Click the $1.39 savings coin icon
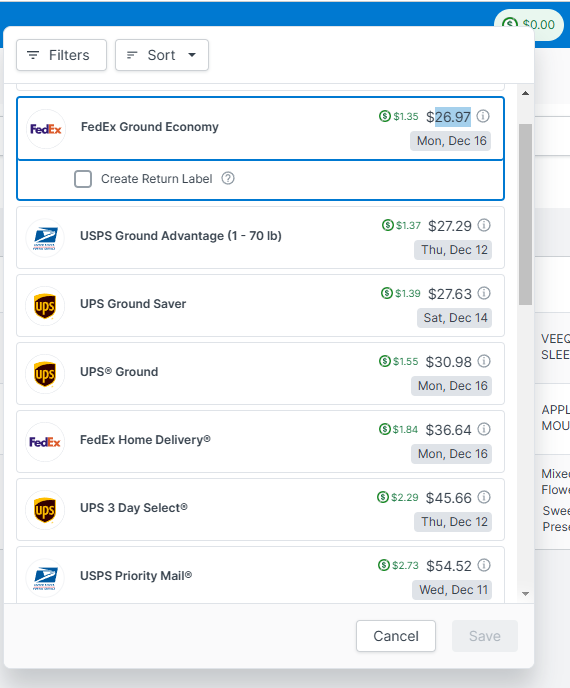The height and width of the screenshot is (688, 570). (387, 293)
